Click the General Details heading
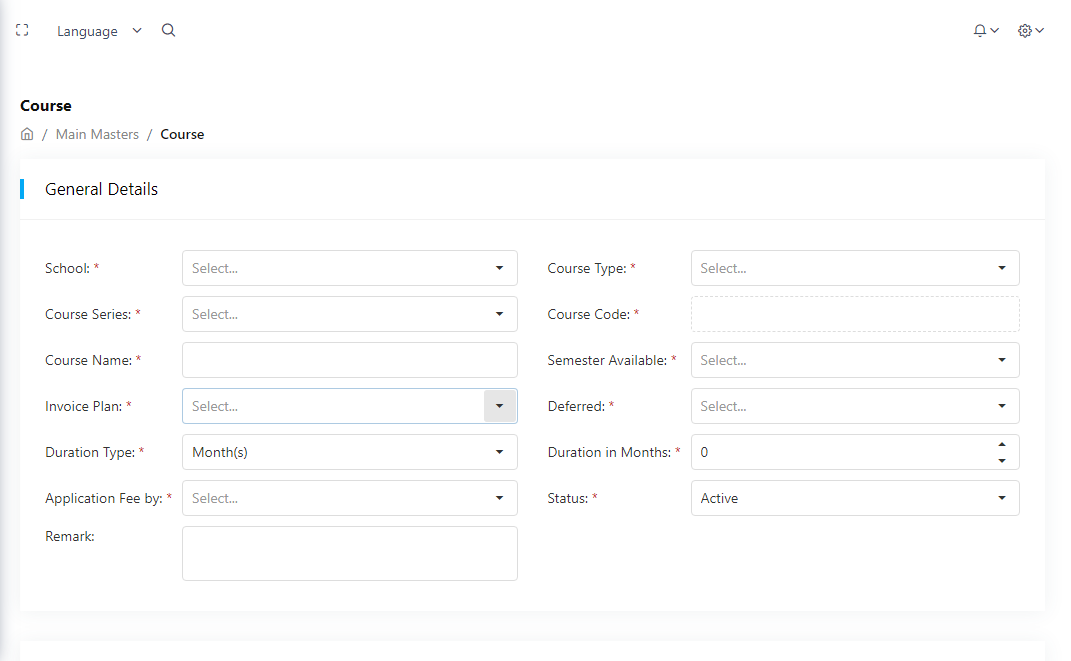The width and height of the screenshot is (1071, 661). click(101, 189)
